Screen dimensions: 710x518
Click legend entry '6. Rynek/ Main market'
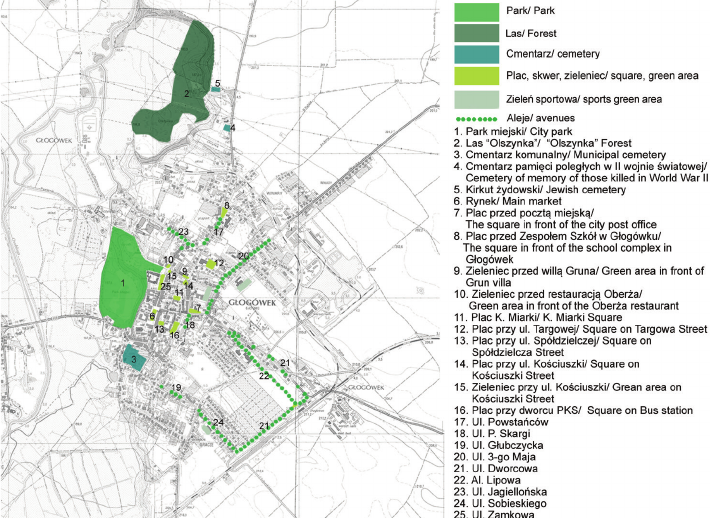click(x=508, y=201)
